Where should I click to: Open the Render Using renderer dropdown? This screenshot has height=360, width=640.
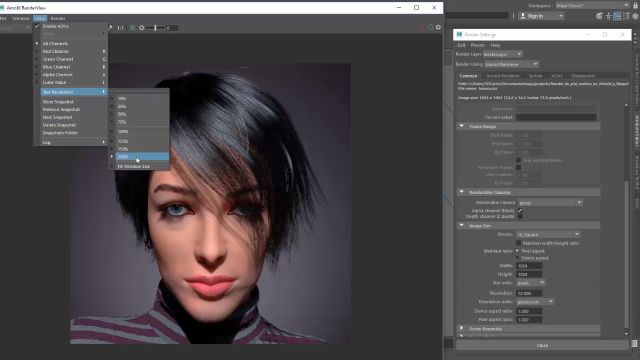(511, 64)
